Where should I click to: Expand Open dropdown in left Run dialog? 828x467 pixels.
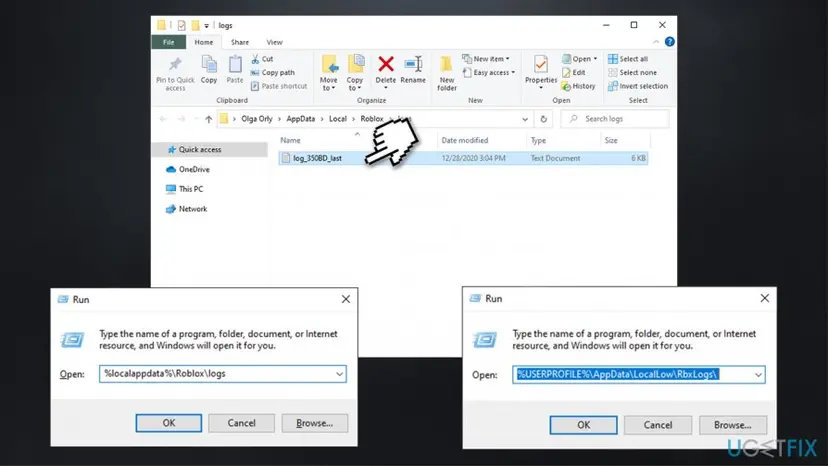340,374
